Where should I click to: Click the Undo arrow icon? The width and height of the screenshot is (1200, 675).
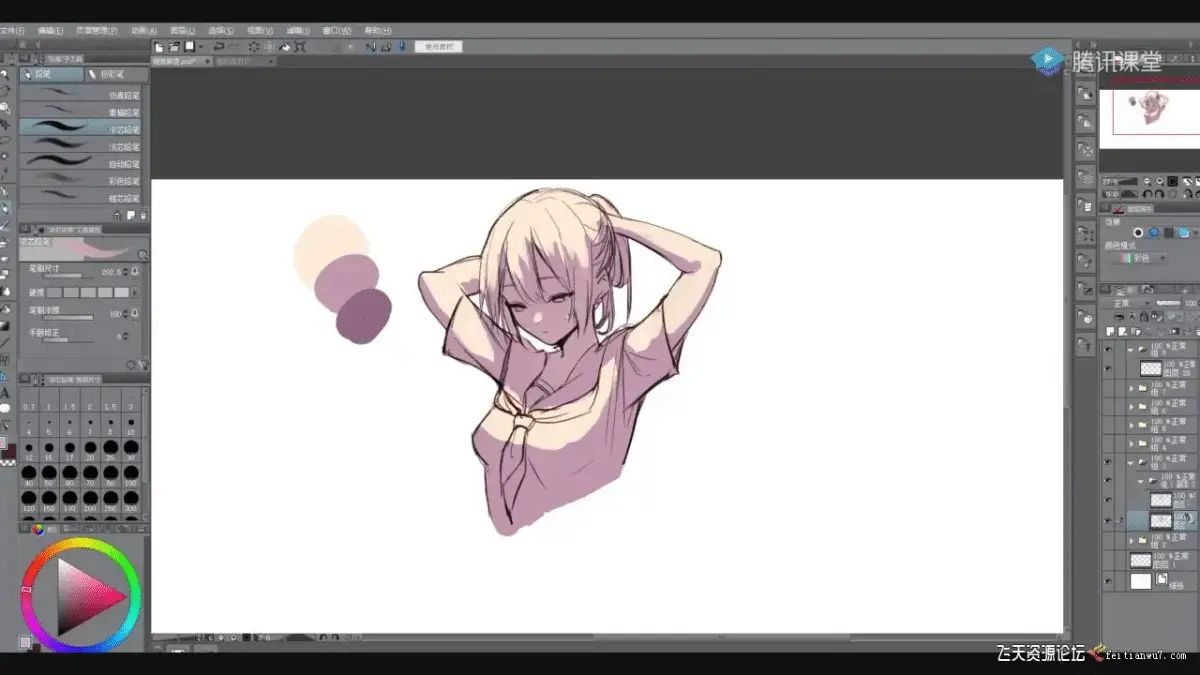coord(219,47)
